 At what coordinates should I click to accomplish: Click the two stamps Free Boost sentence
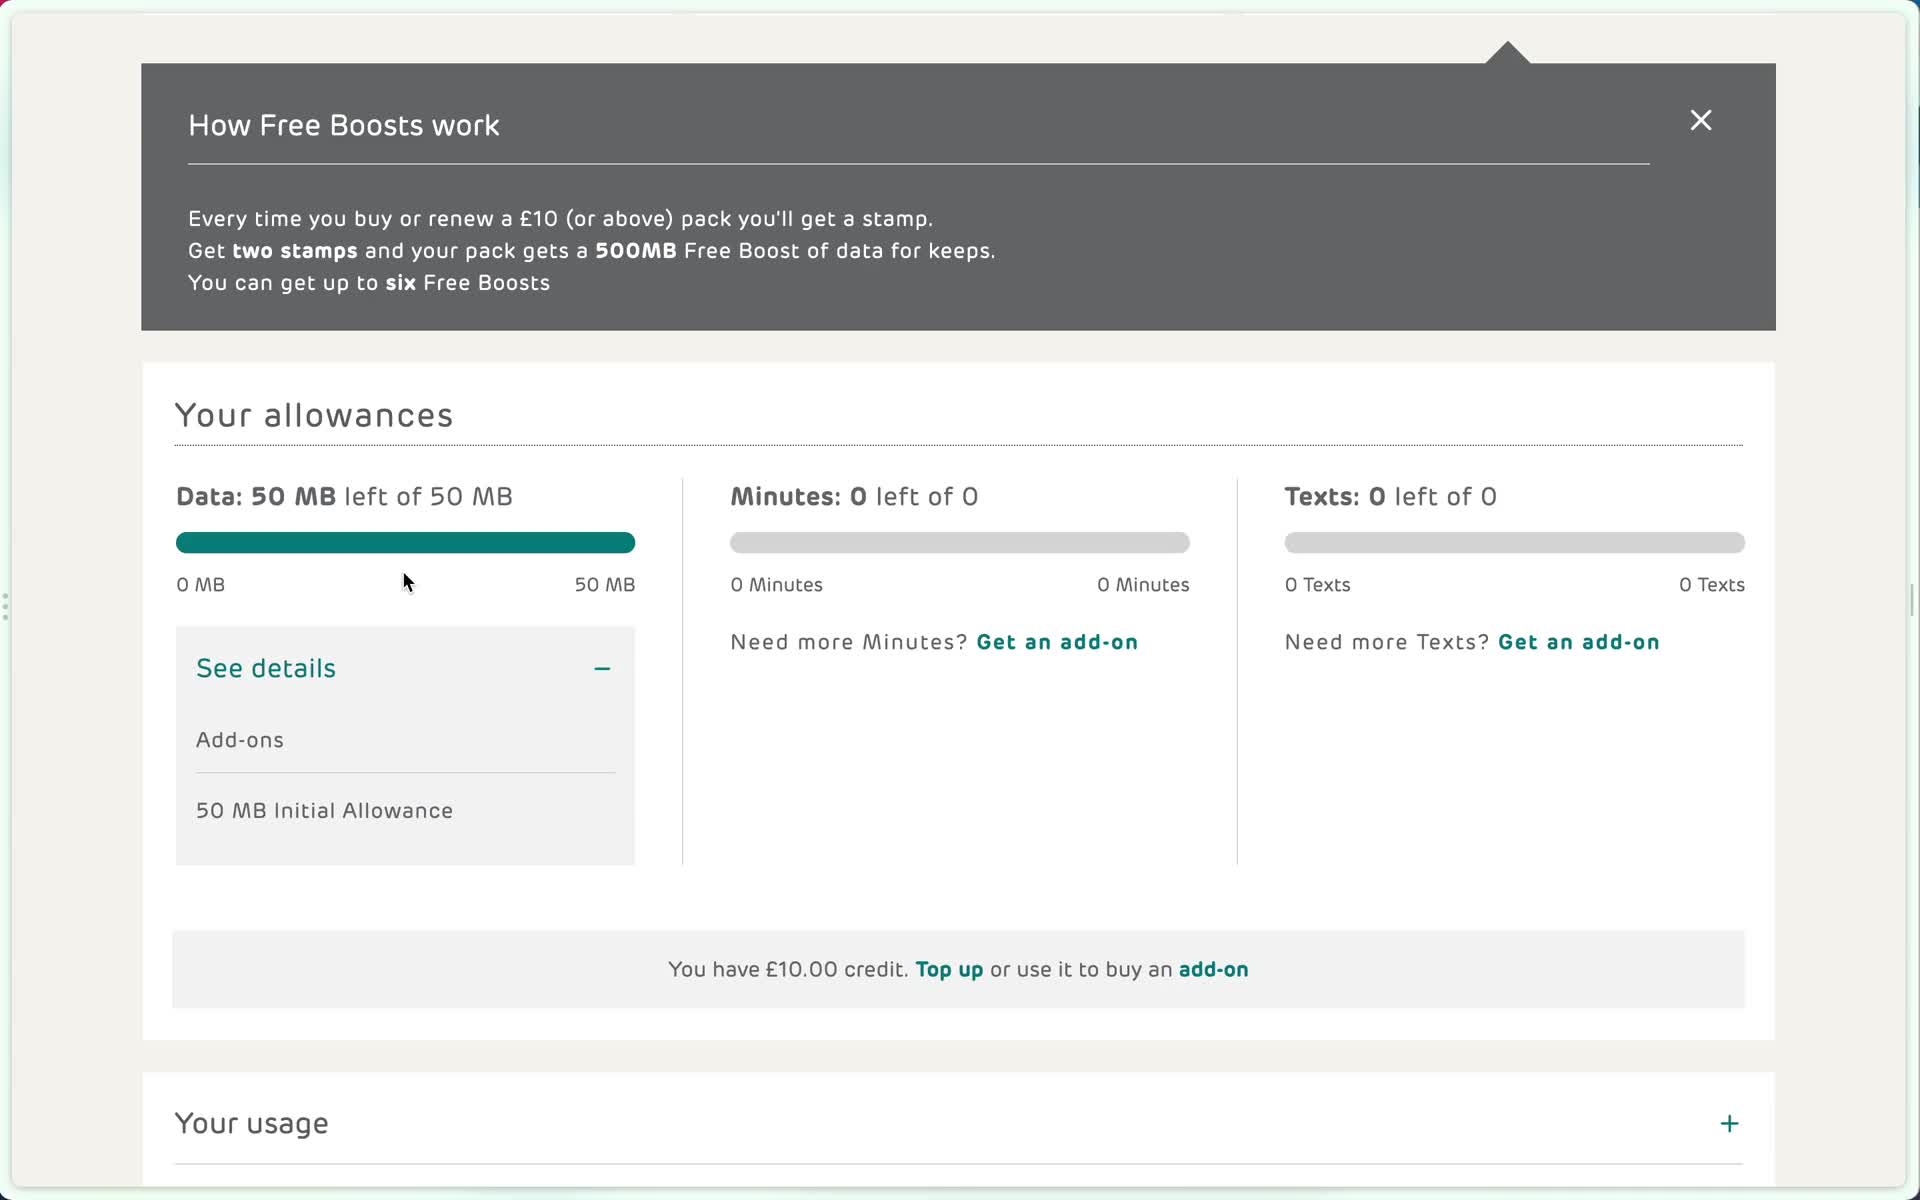coord(592,251)
